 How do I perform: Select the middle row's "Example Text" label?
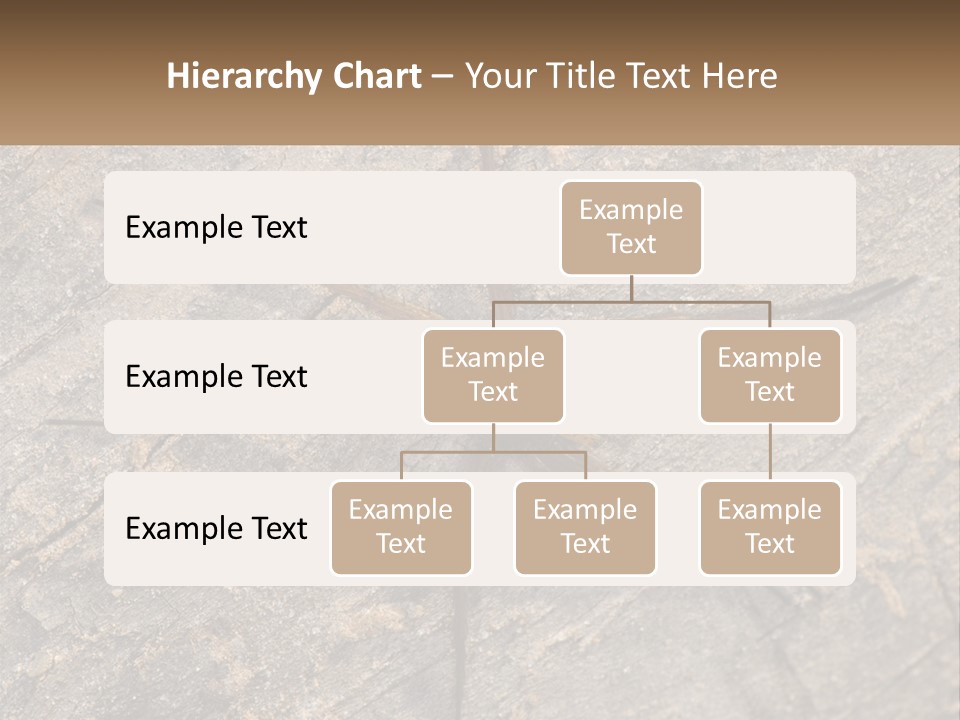216,376
